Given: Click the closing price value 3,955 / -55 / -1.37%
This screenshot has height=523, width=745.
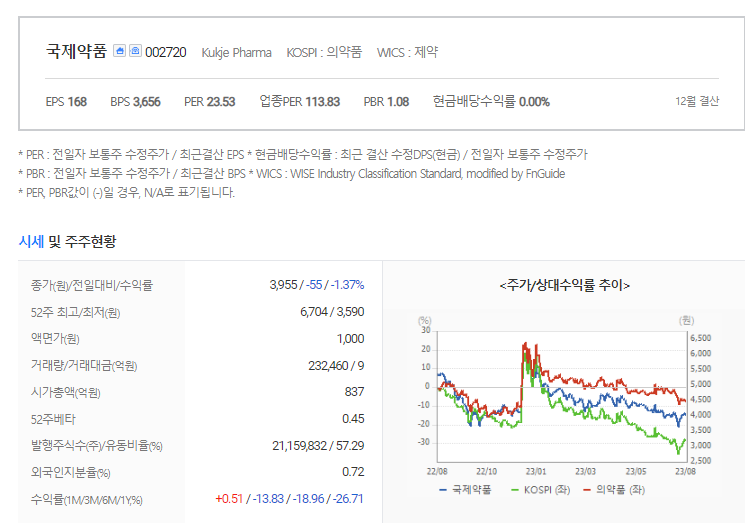Looking at the screenshot, I should 317,285.
